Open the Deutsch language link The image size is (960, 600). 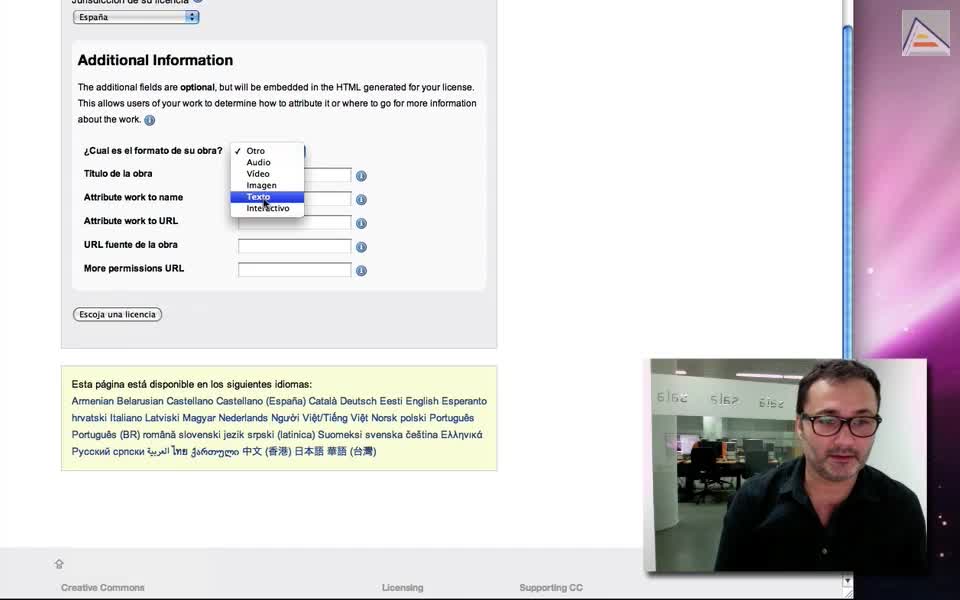coord(358,401)
